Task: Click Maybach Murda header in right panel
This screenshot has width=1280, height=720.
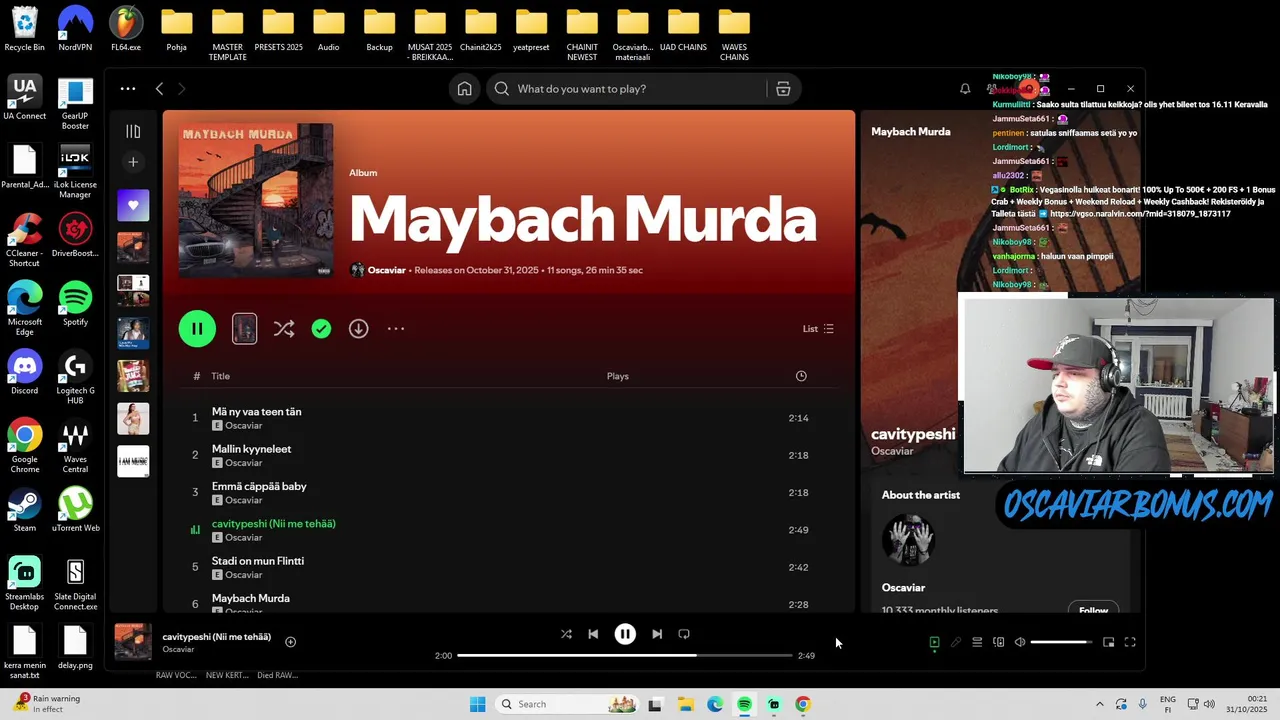Action: click(911, 131)
